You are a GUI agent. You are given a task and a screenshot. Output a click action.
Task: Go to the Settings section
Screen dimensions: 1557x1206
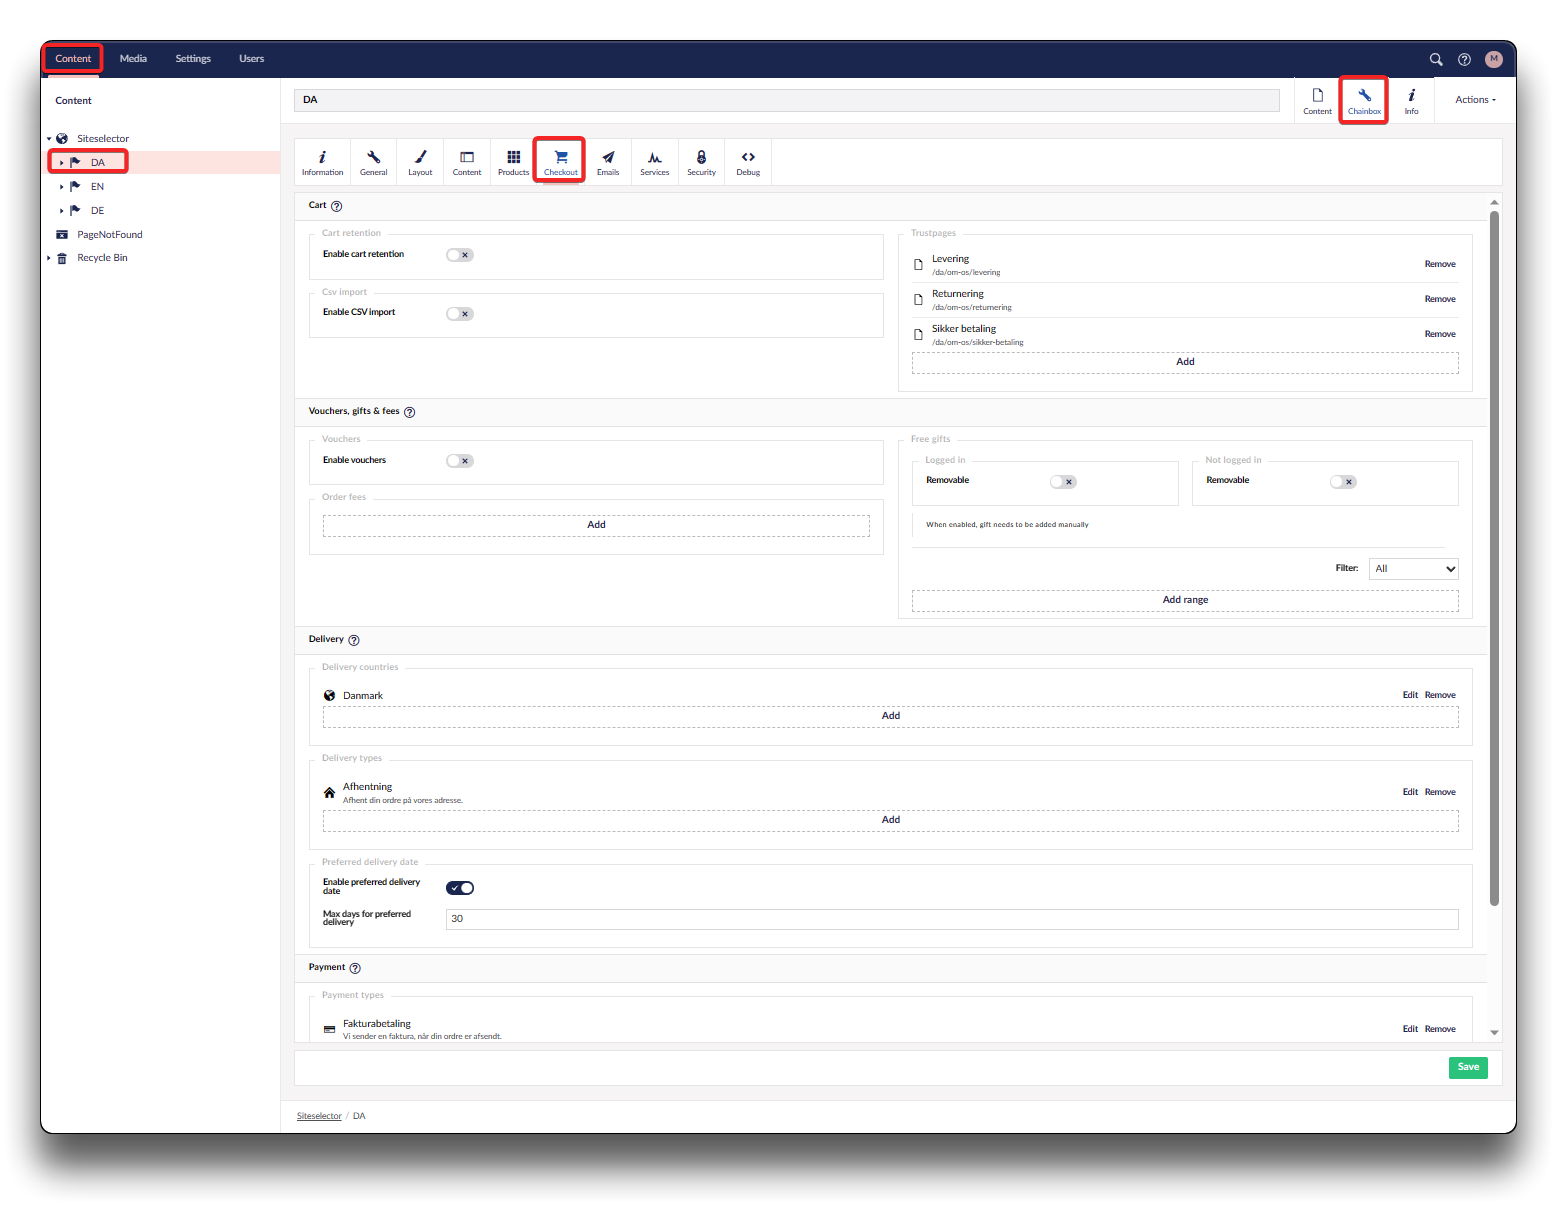[x=193, y=59]
